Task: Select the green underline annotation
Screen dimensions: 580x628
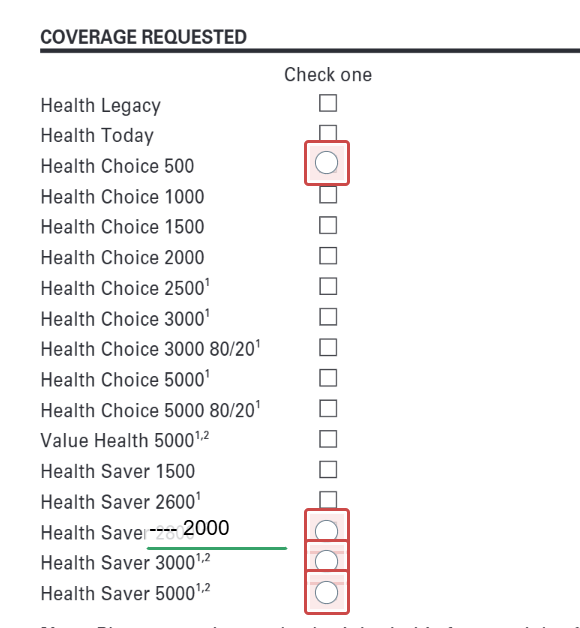Action: (217, 548)
